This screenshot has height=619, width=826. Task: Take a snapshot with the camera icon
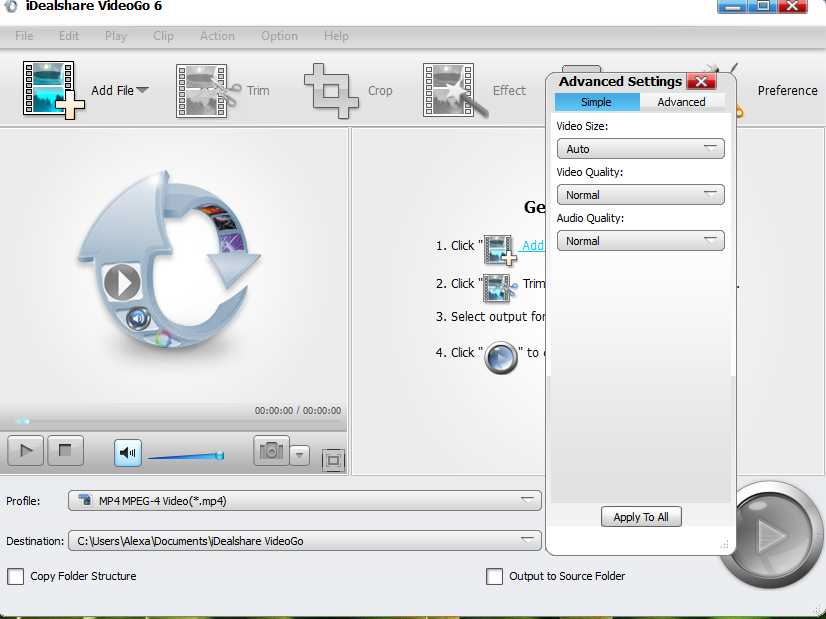271,450
